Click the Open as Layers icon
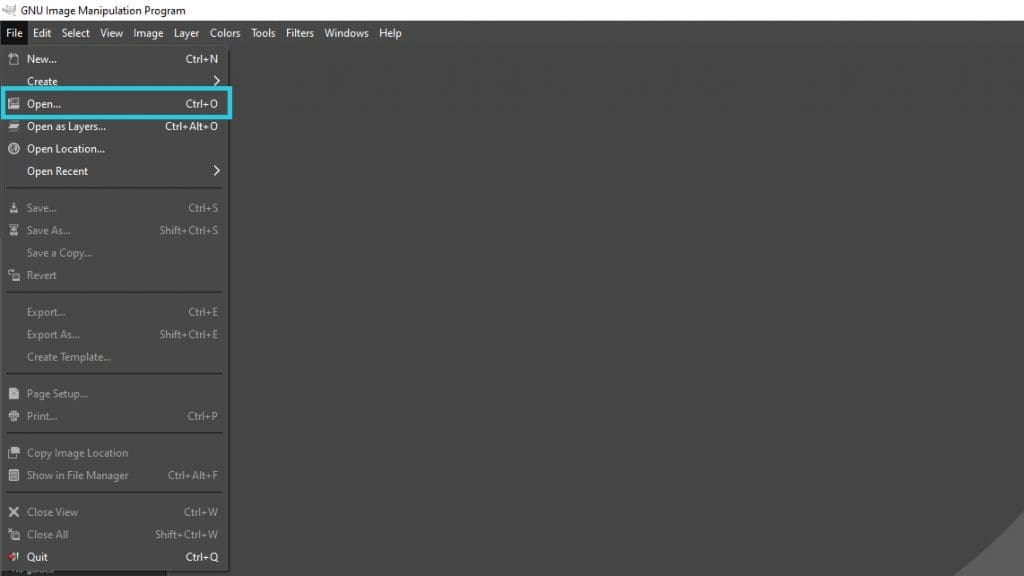The height and width of the screenshot is (576, 1024). [14, 126]
